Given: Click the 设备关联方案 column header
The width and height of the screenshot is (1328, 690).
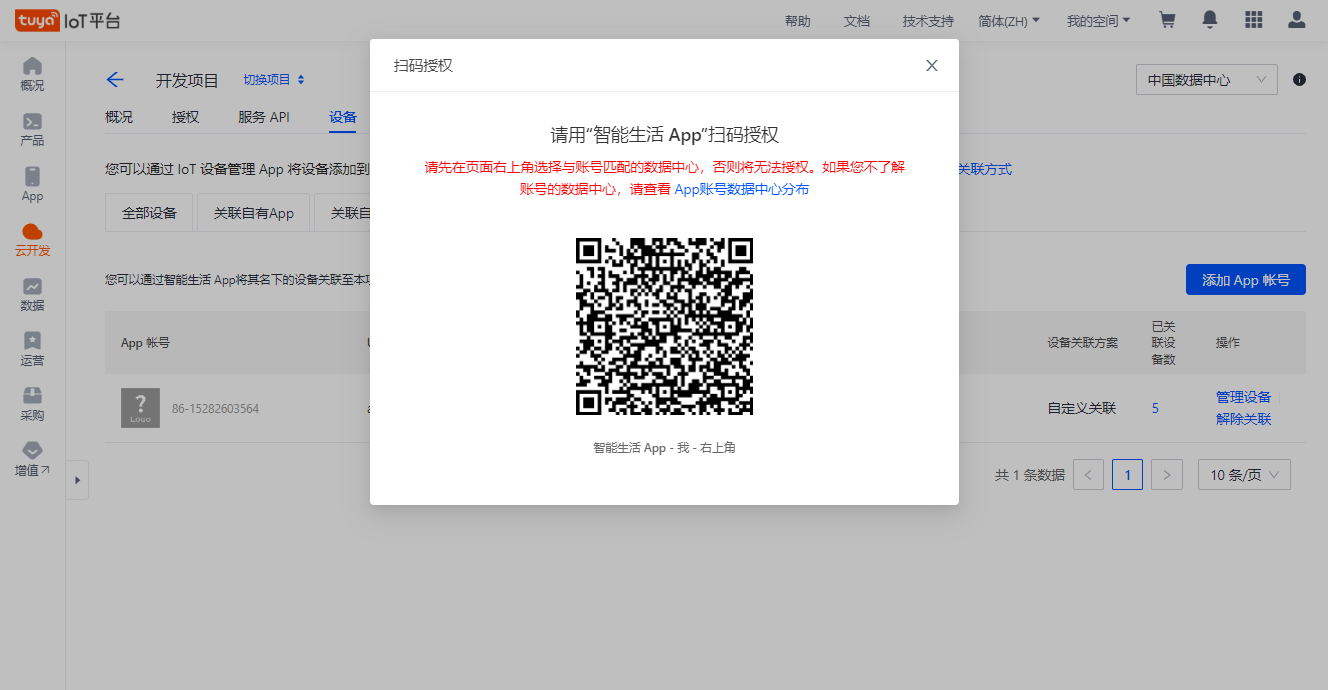Looking at the screenshot, I should point(1082,342).
